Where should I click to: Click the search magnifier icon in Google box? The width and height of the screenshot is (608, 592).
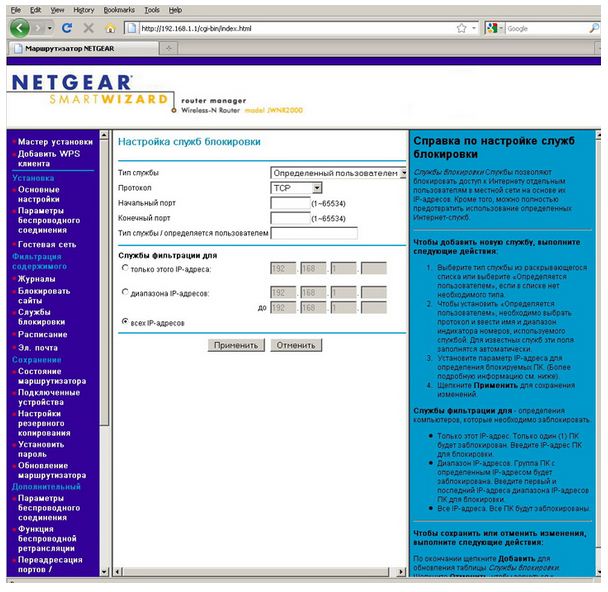point(594,28)
